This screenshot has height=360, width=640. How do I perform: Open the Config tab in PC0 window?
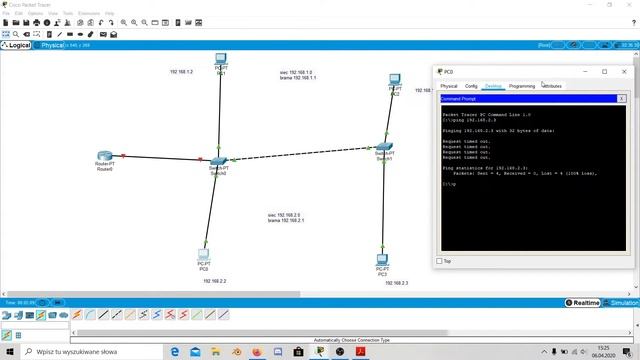471,86
